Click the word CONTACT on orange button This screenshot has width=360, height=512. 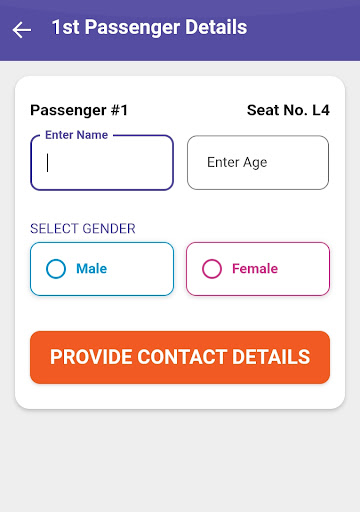click(x=182, y=357)
